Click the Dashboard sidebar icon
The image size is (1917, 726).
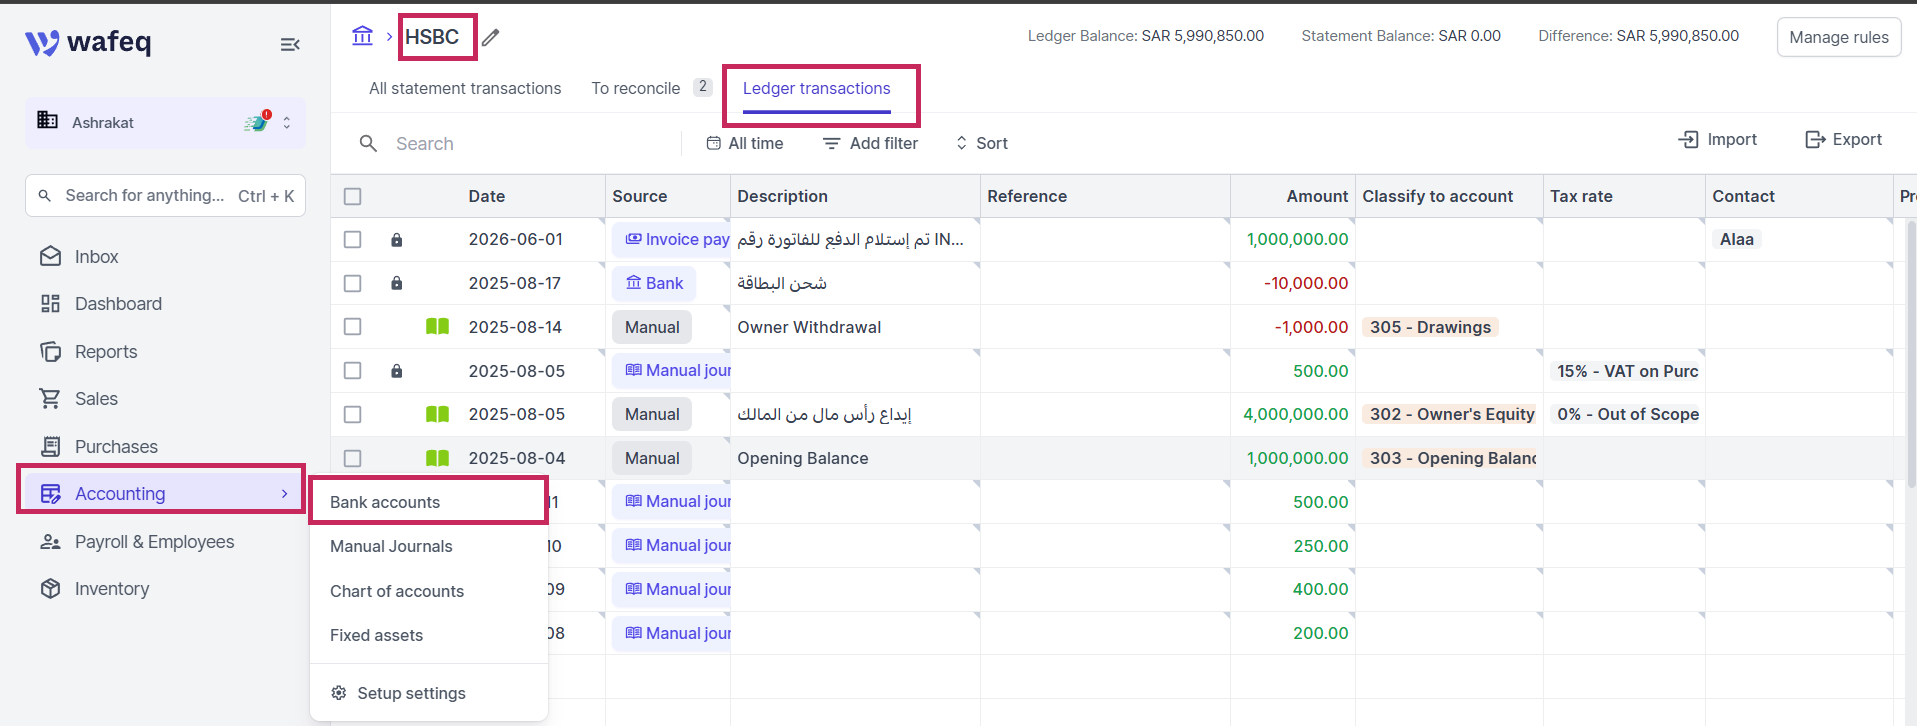50,304
